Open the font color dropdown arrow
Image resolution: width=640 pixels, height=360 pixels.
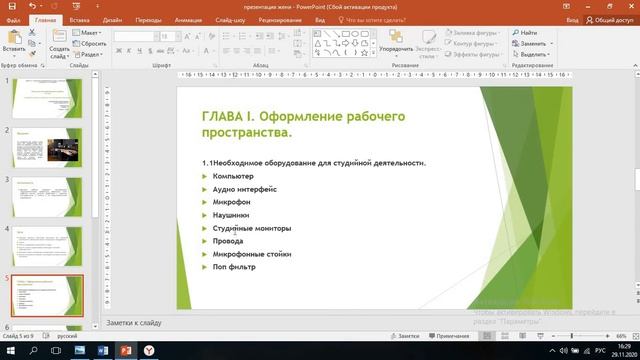coord(213,51)
